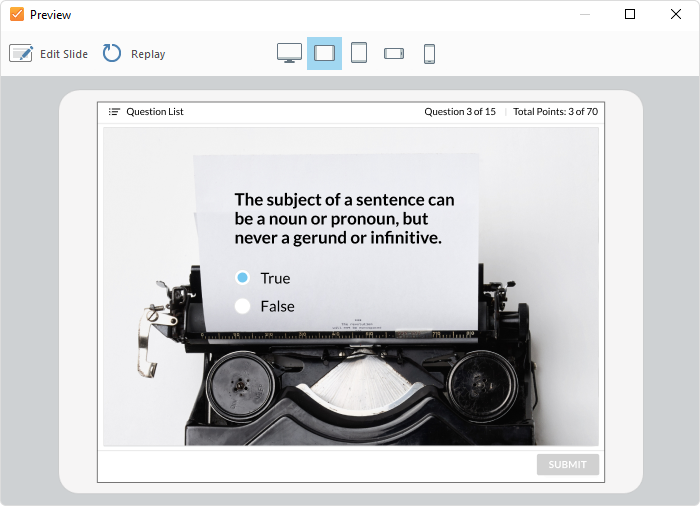Image resolution: width=700 pixels, height=506 pixels.
Task: Close the Preview window
Action: pos(676,14)
